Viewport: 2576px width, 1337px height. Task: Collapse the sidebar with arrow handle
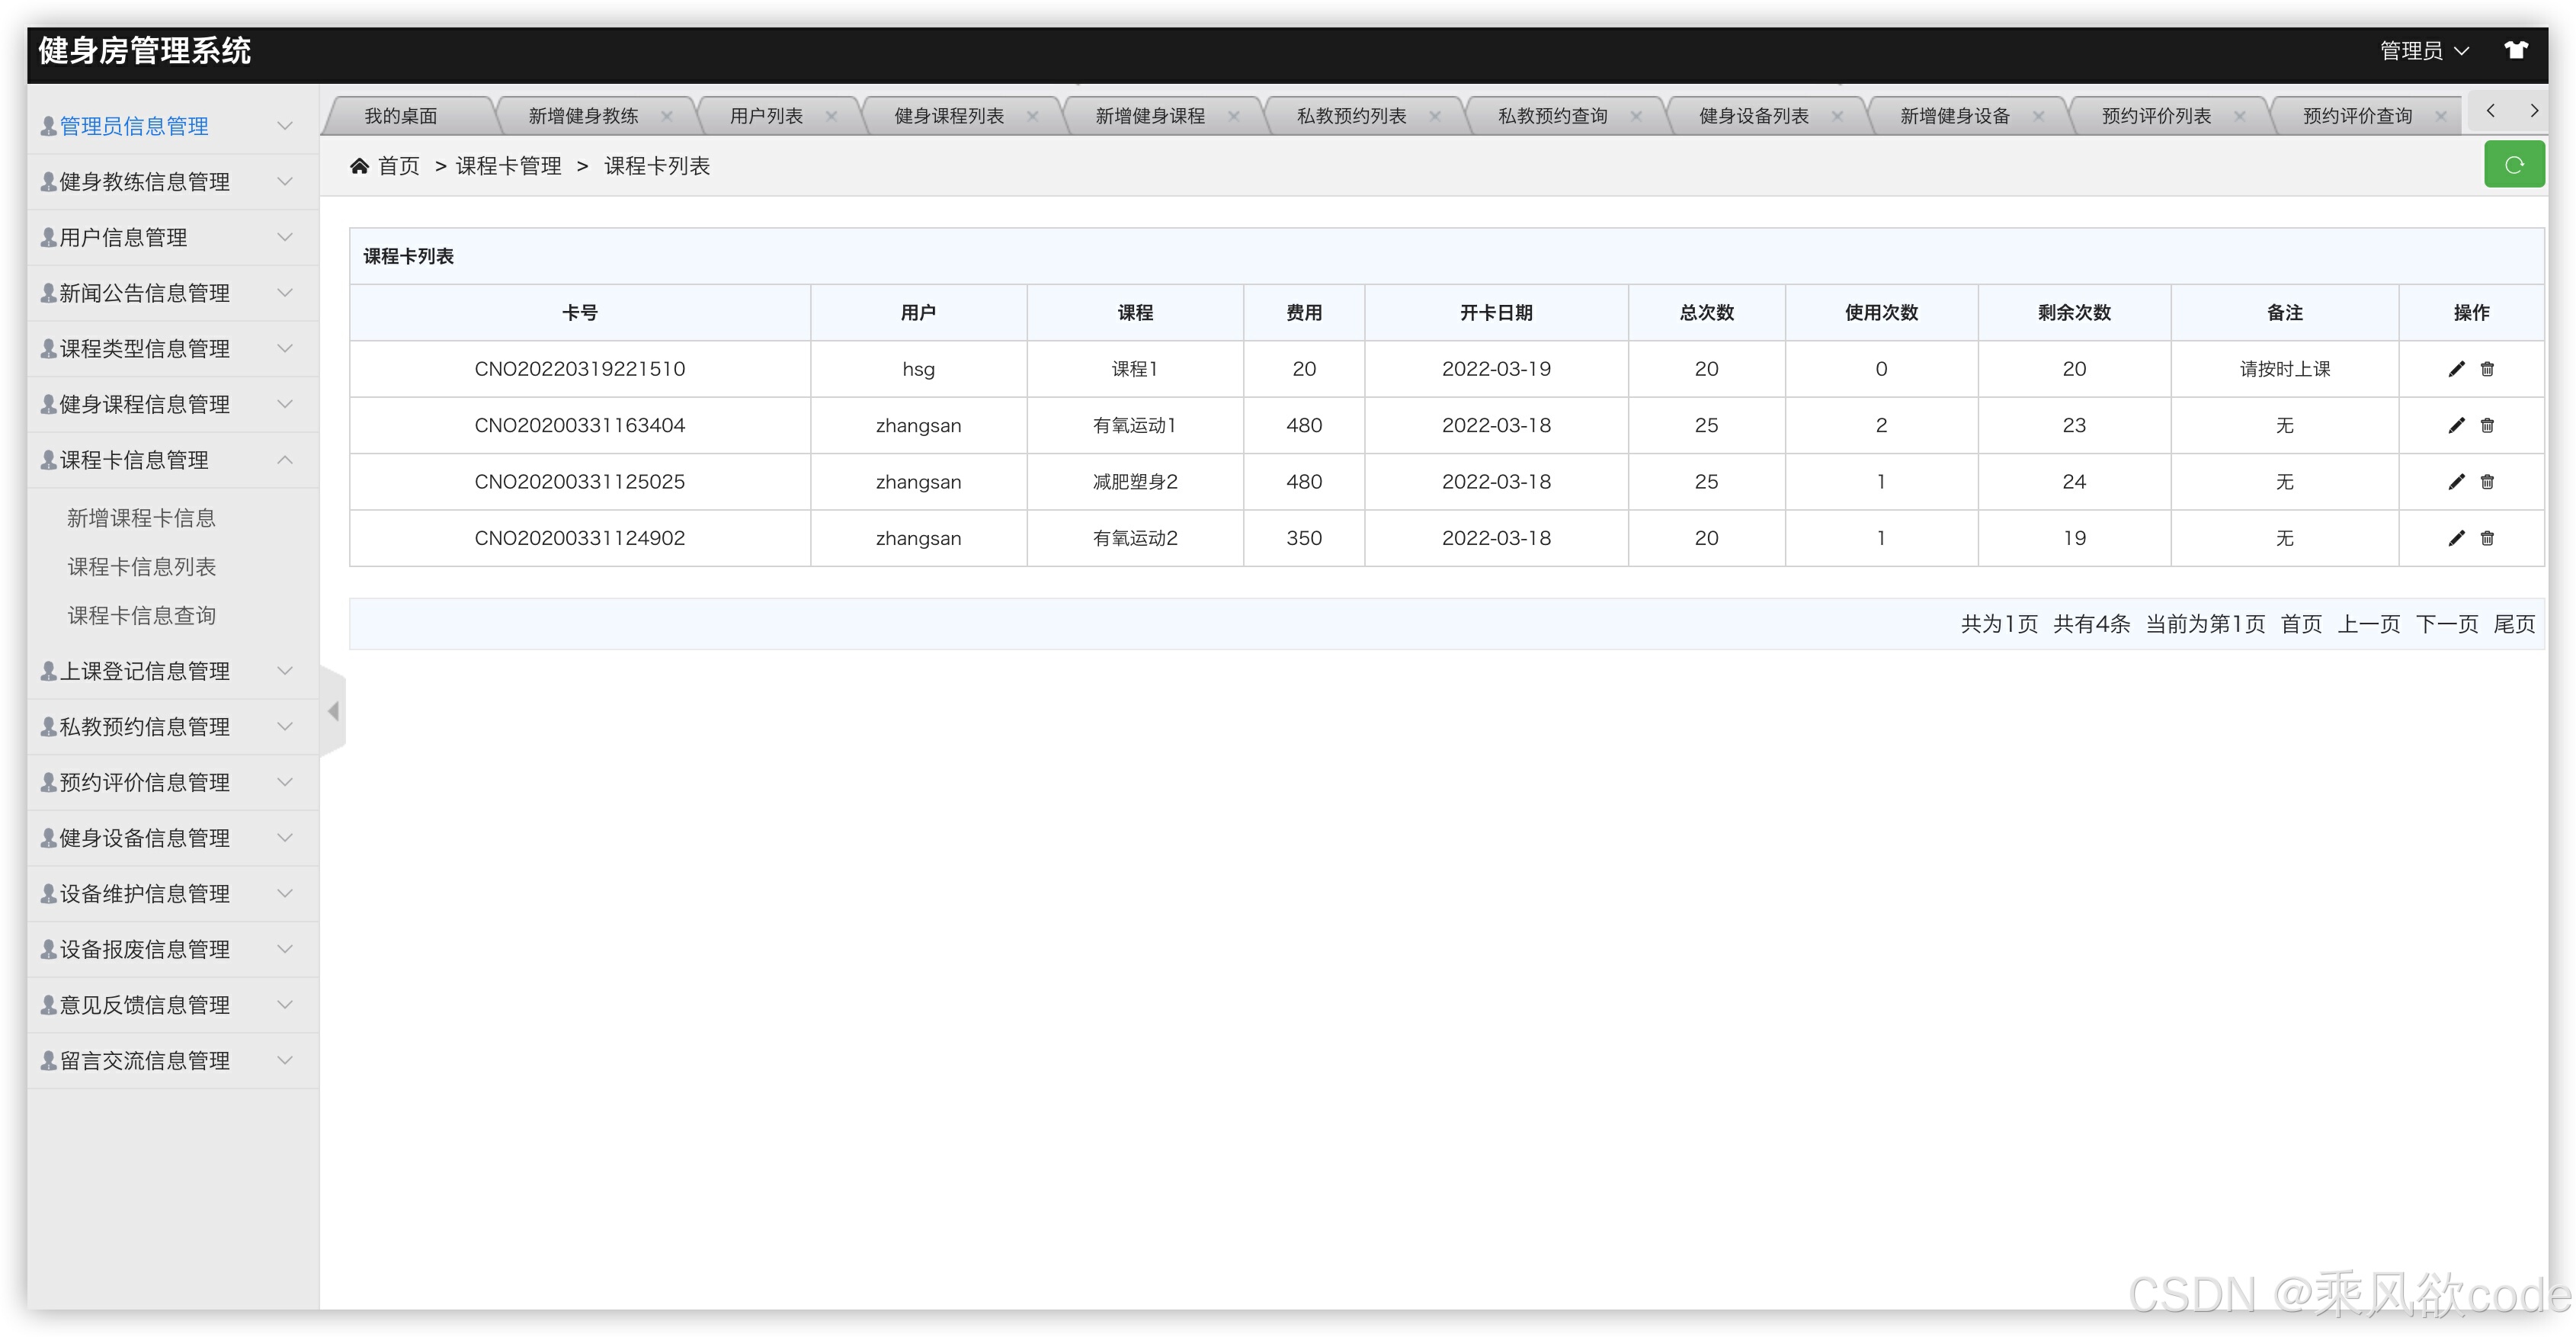point(333,711)
